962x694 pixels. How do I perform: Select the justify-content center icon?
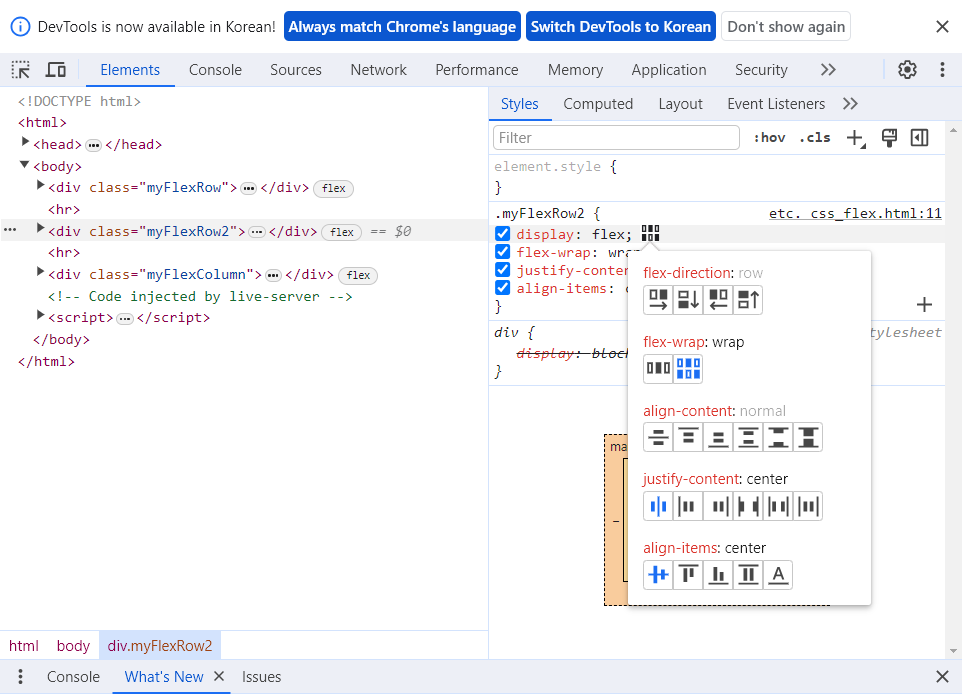click(x=658, y=506)
